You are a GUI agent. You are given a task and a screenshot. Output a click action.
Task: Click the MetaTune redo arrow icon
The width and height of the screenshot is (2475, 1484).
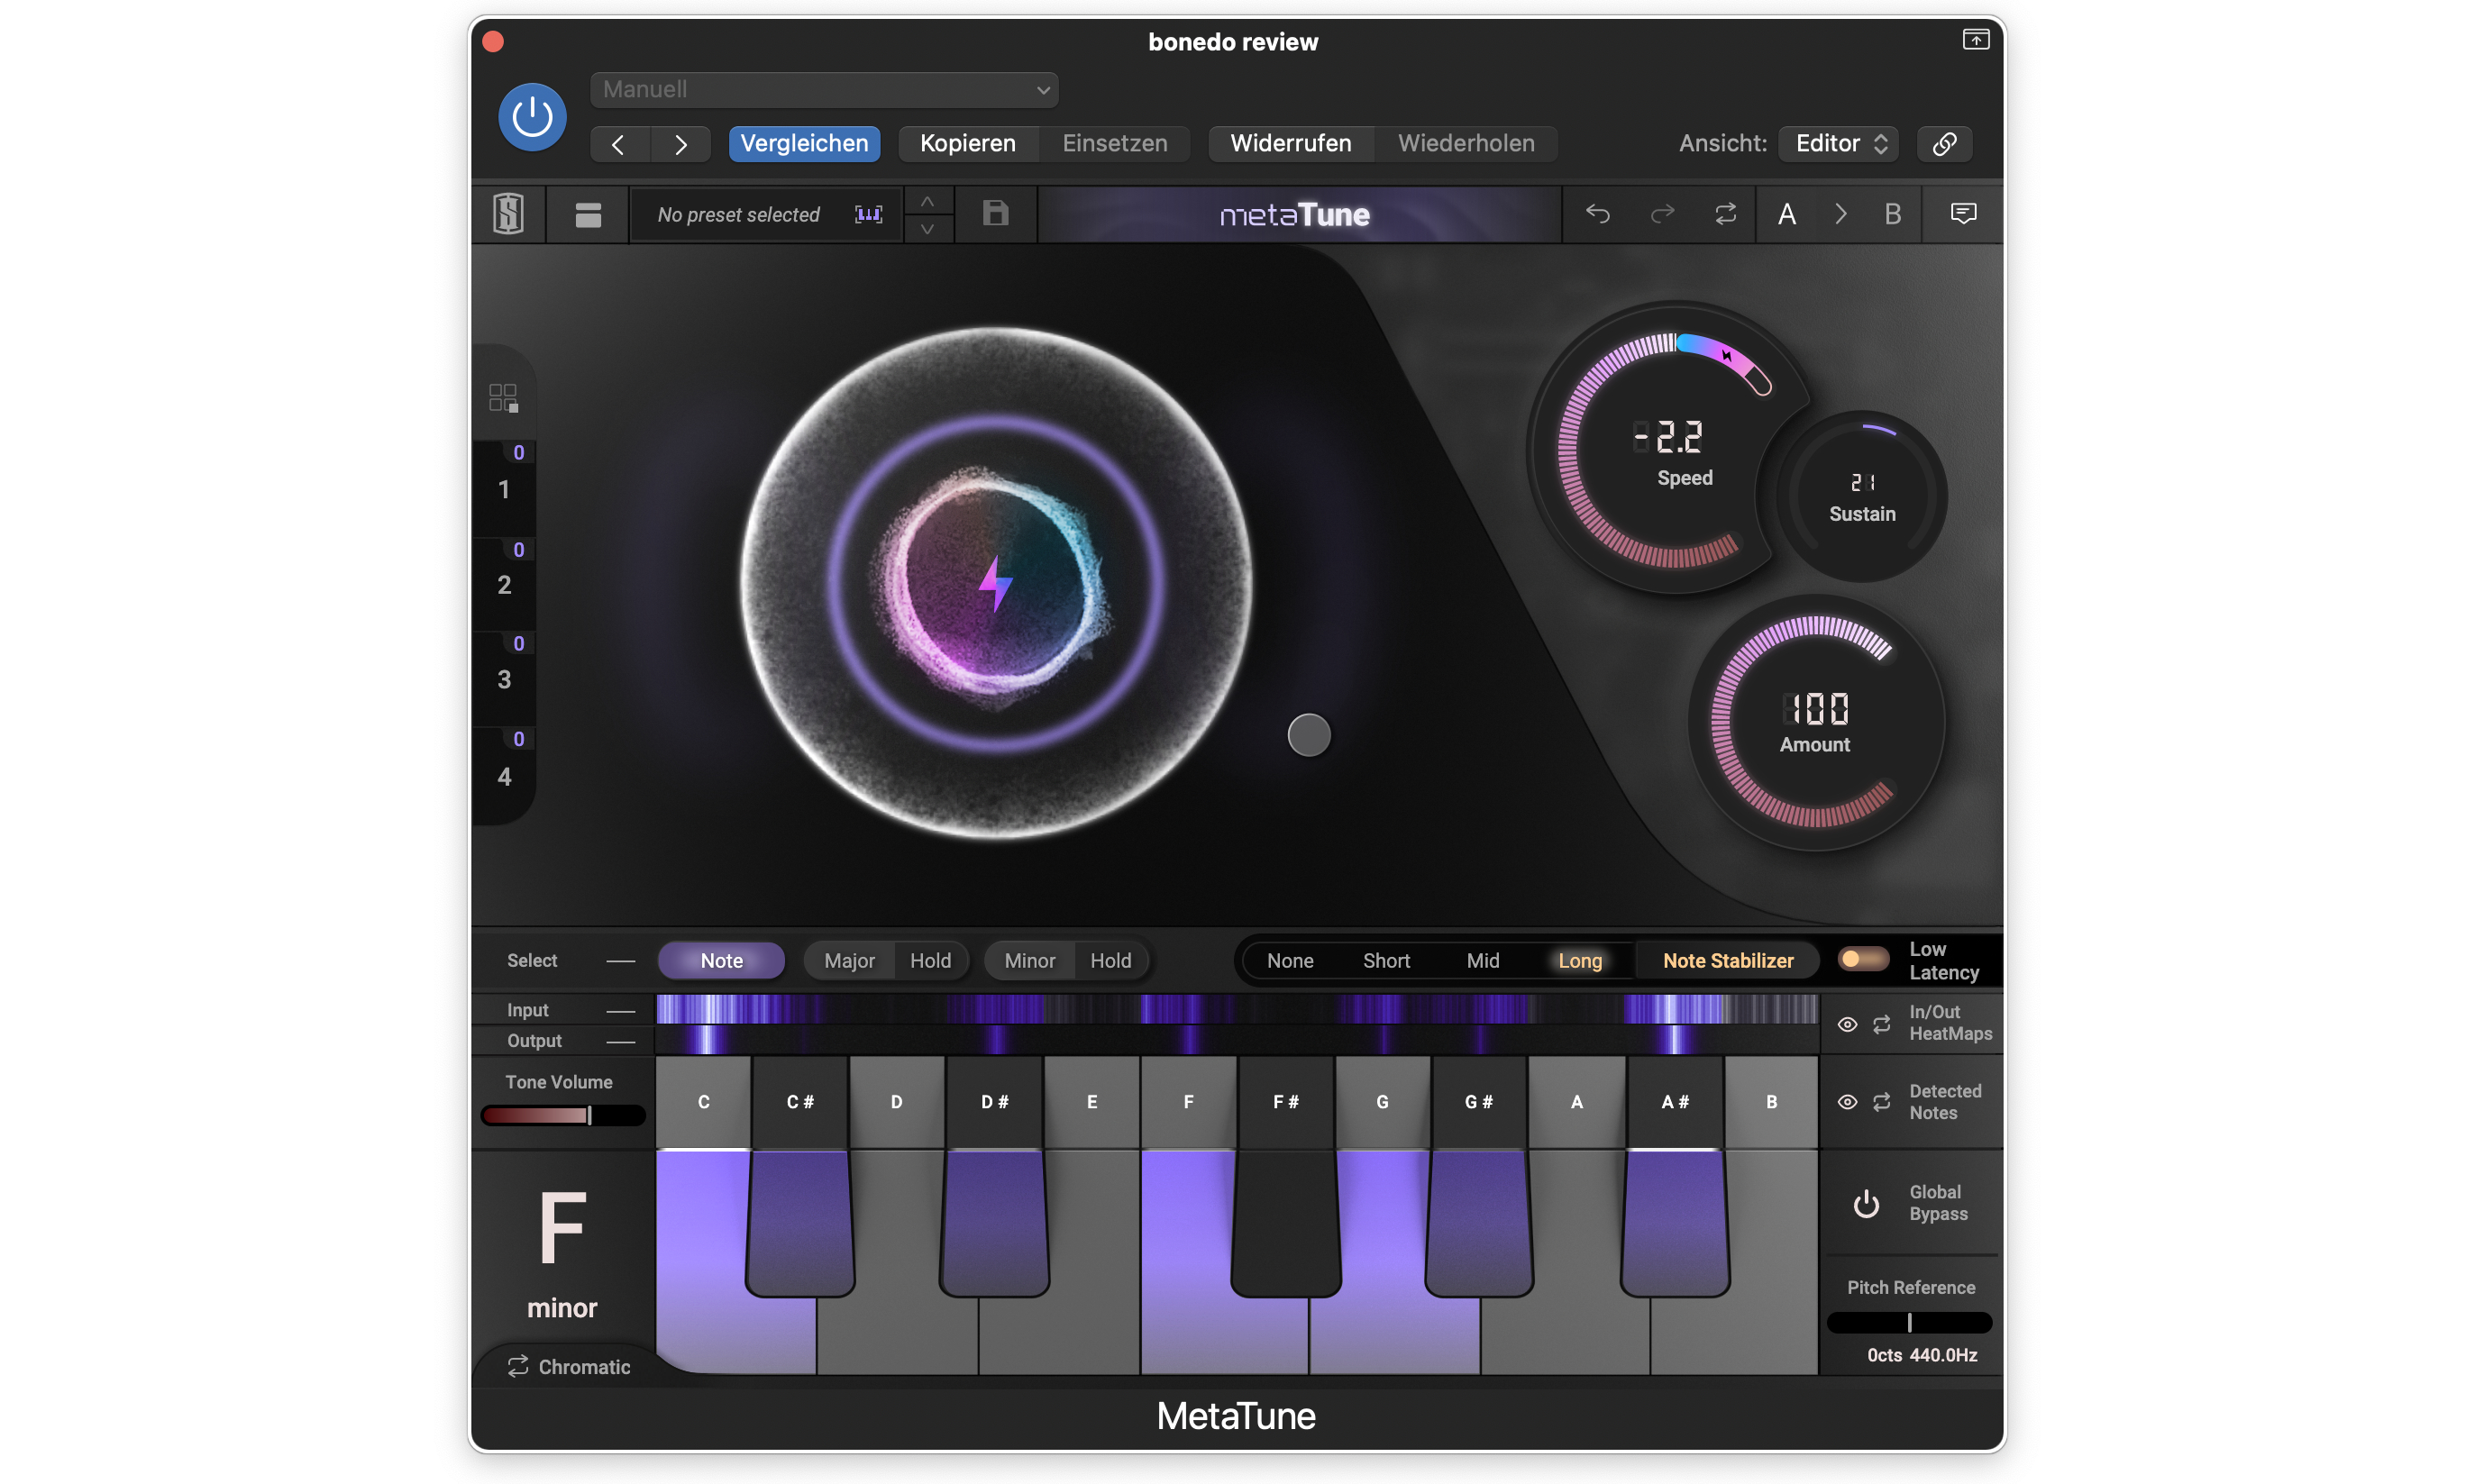coord(1662,214)
